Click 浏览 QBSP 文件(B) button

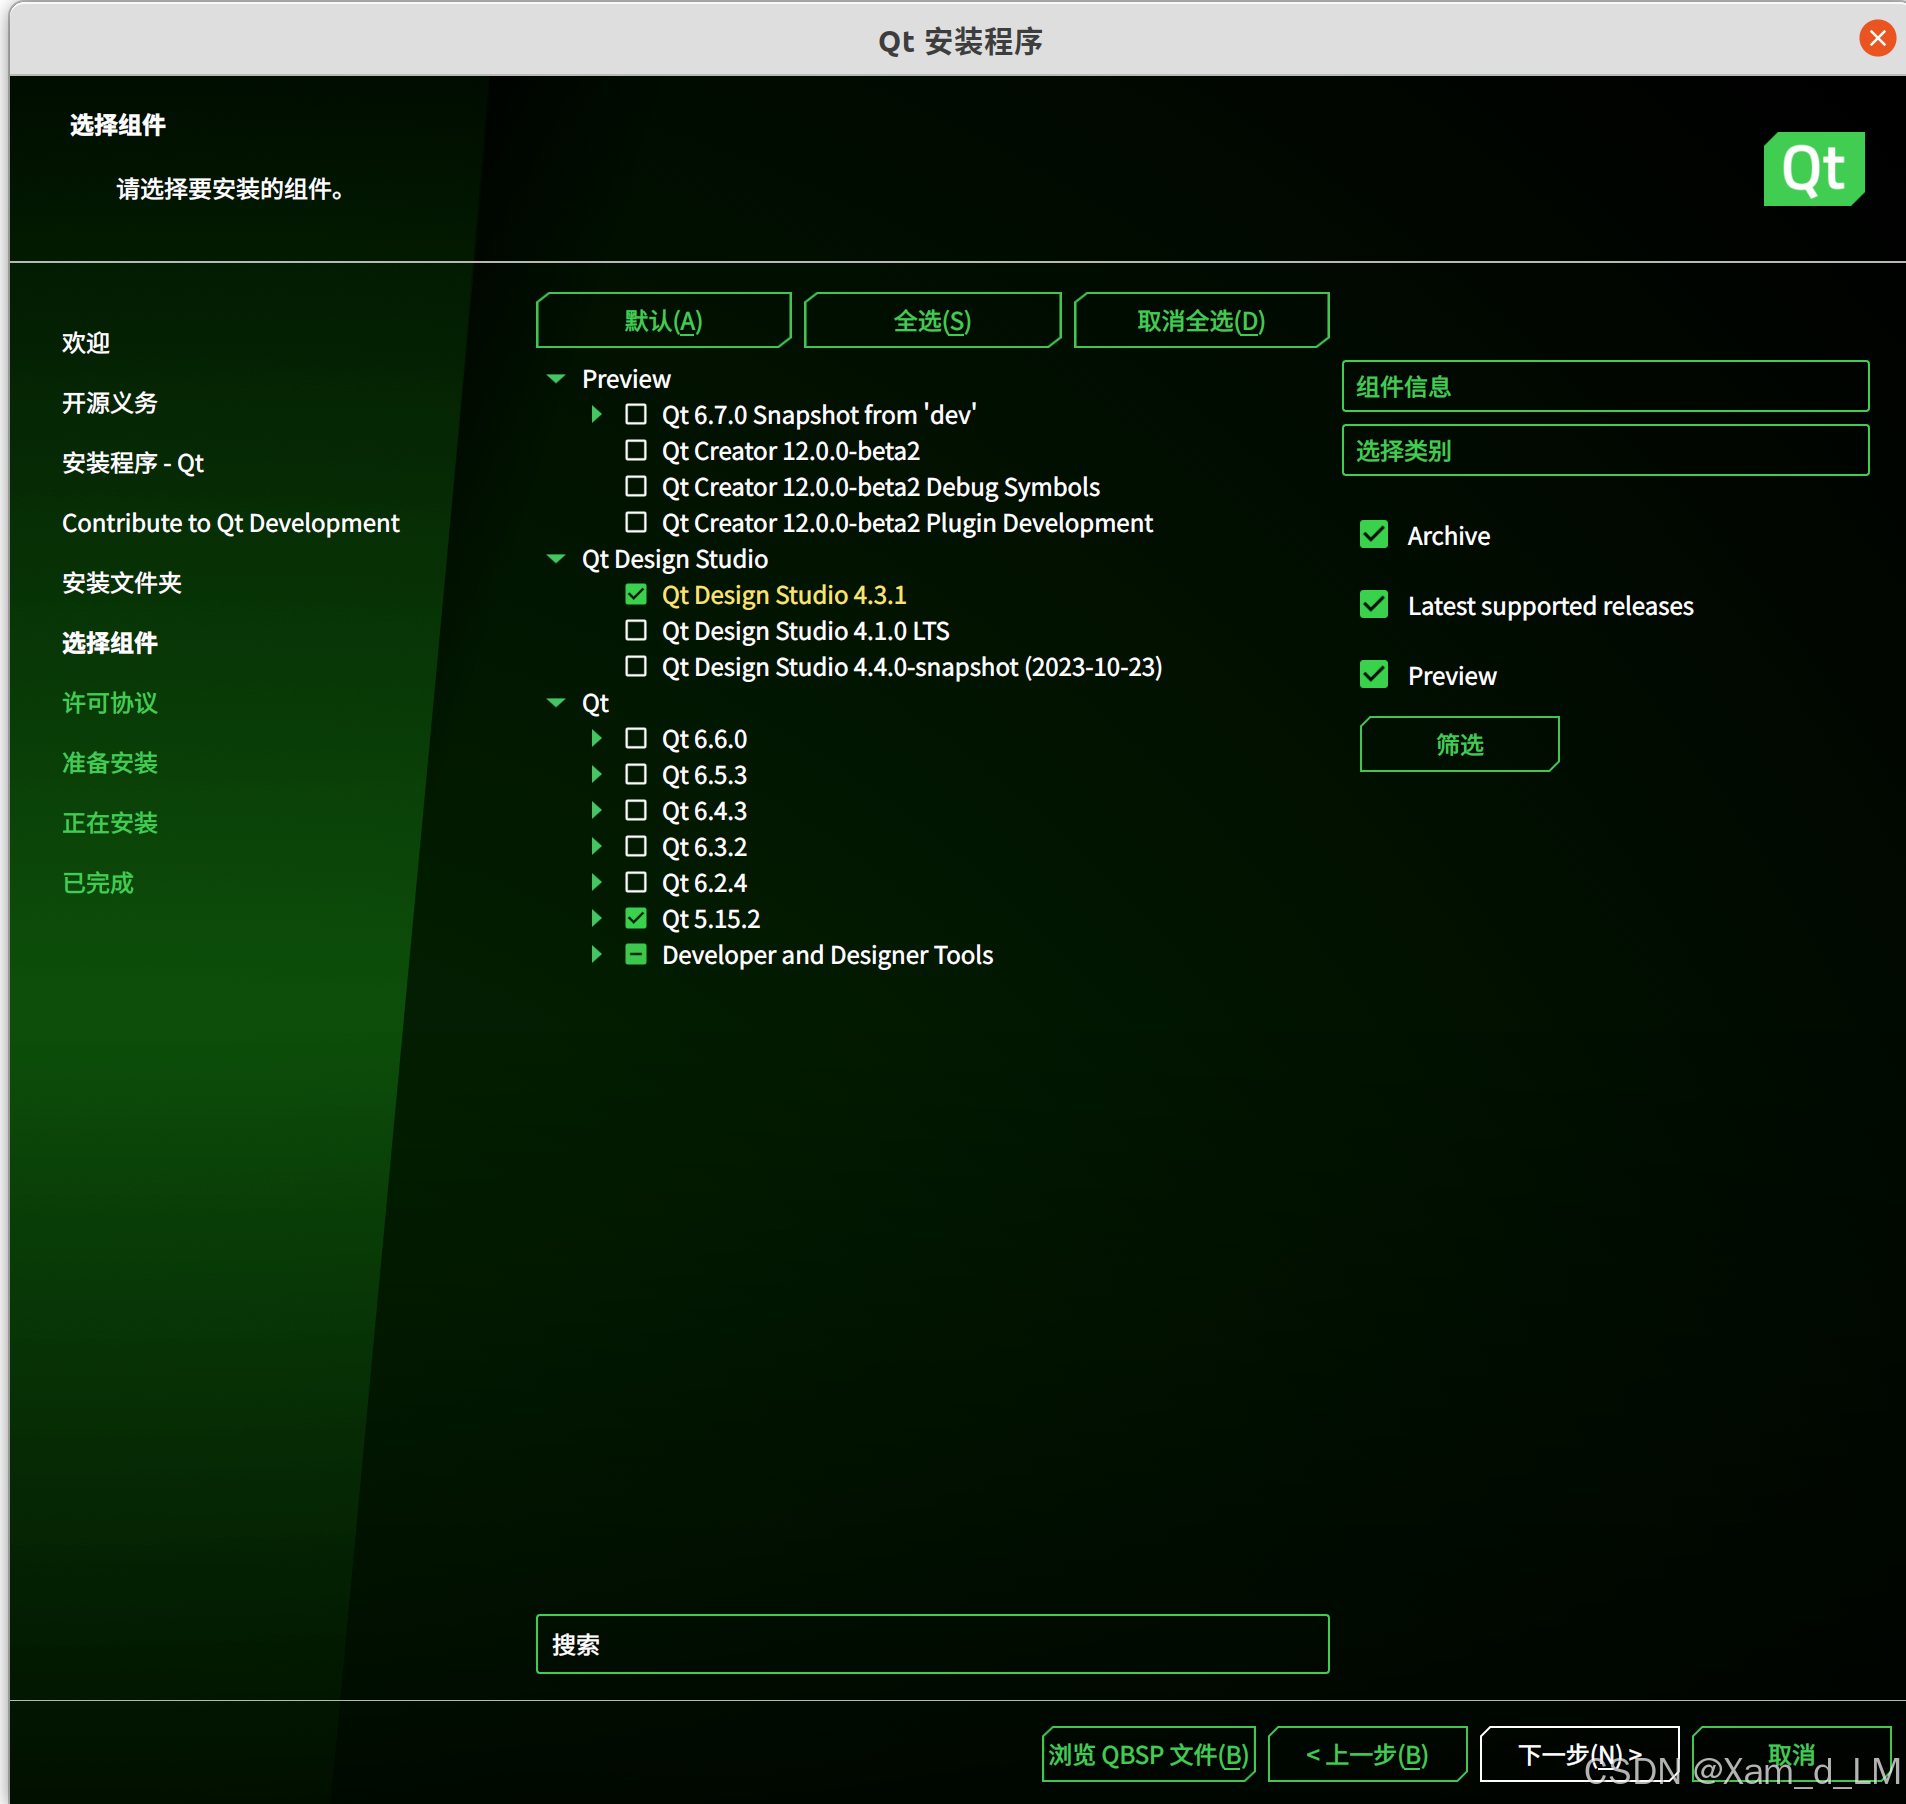(1148, 1754)
